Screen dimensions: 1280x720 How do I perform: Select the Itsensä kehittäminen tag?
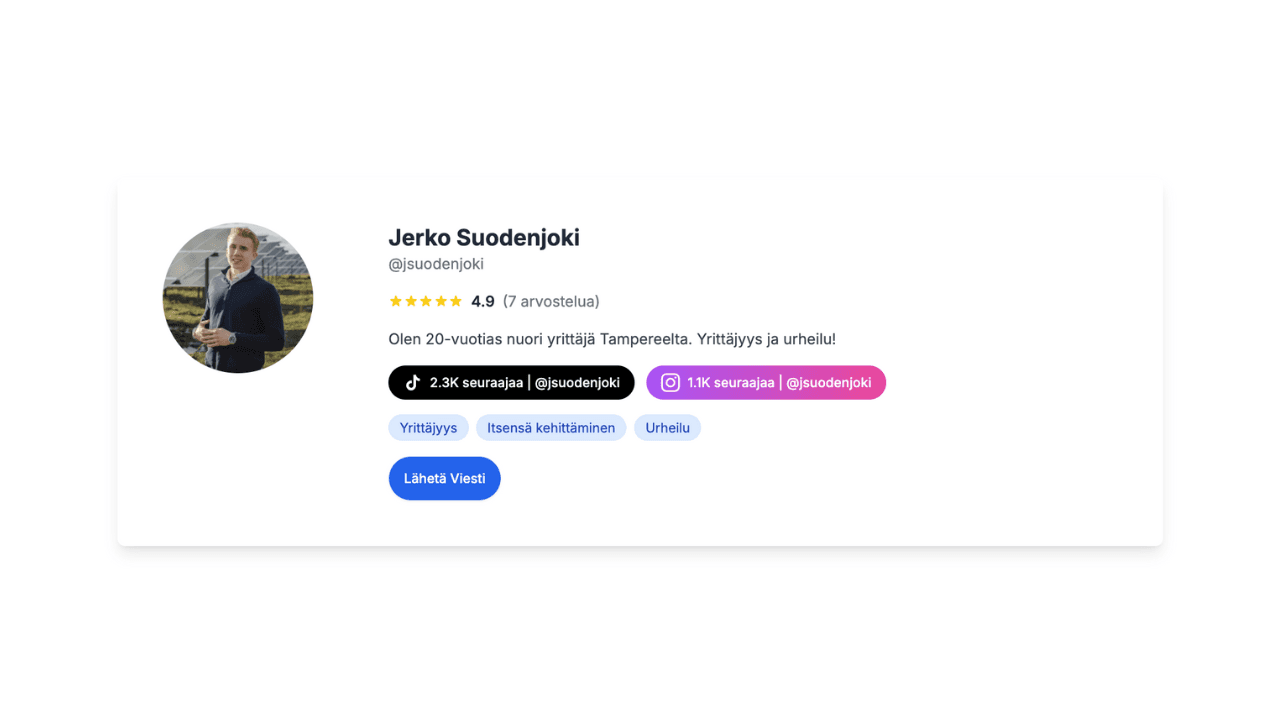[551, 427]
